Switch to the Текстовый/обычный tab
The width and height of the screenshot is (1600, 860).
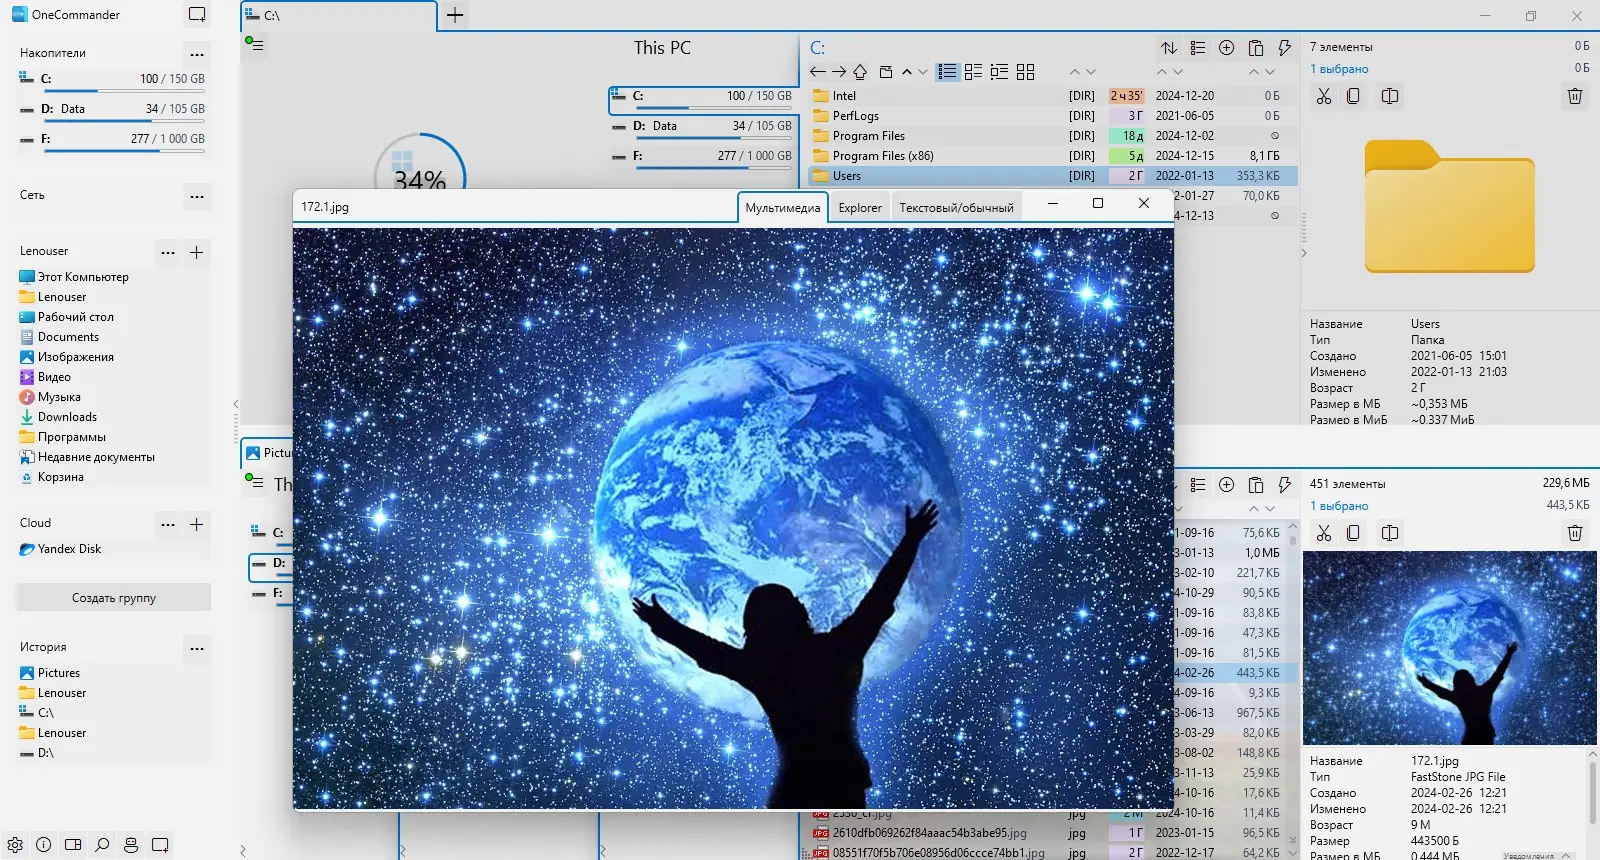coord(956,208)
